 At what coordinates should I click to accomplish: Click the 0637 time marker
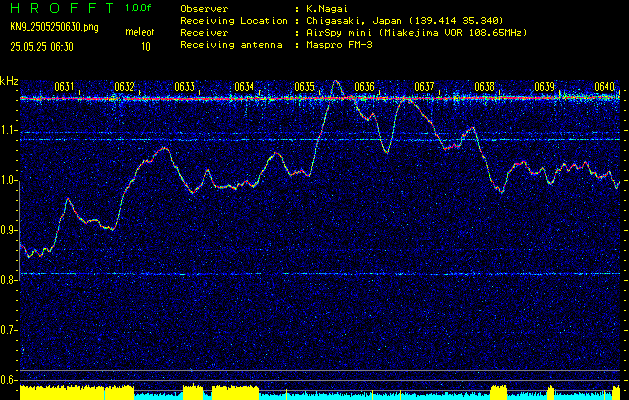(x=424, y=87)
